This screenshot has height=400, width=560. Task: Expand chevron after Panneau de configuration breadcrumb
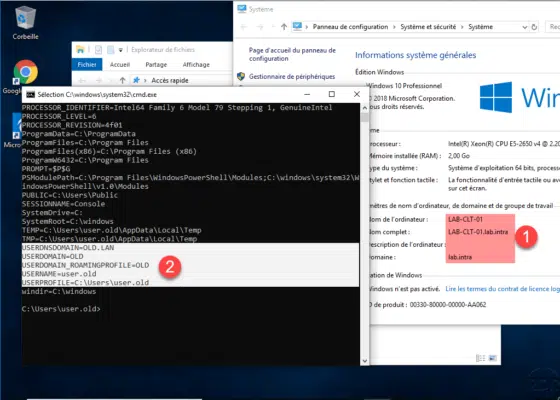click(394, 27)
